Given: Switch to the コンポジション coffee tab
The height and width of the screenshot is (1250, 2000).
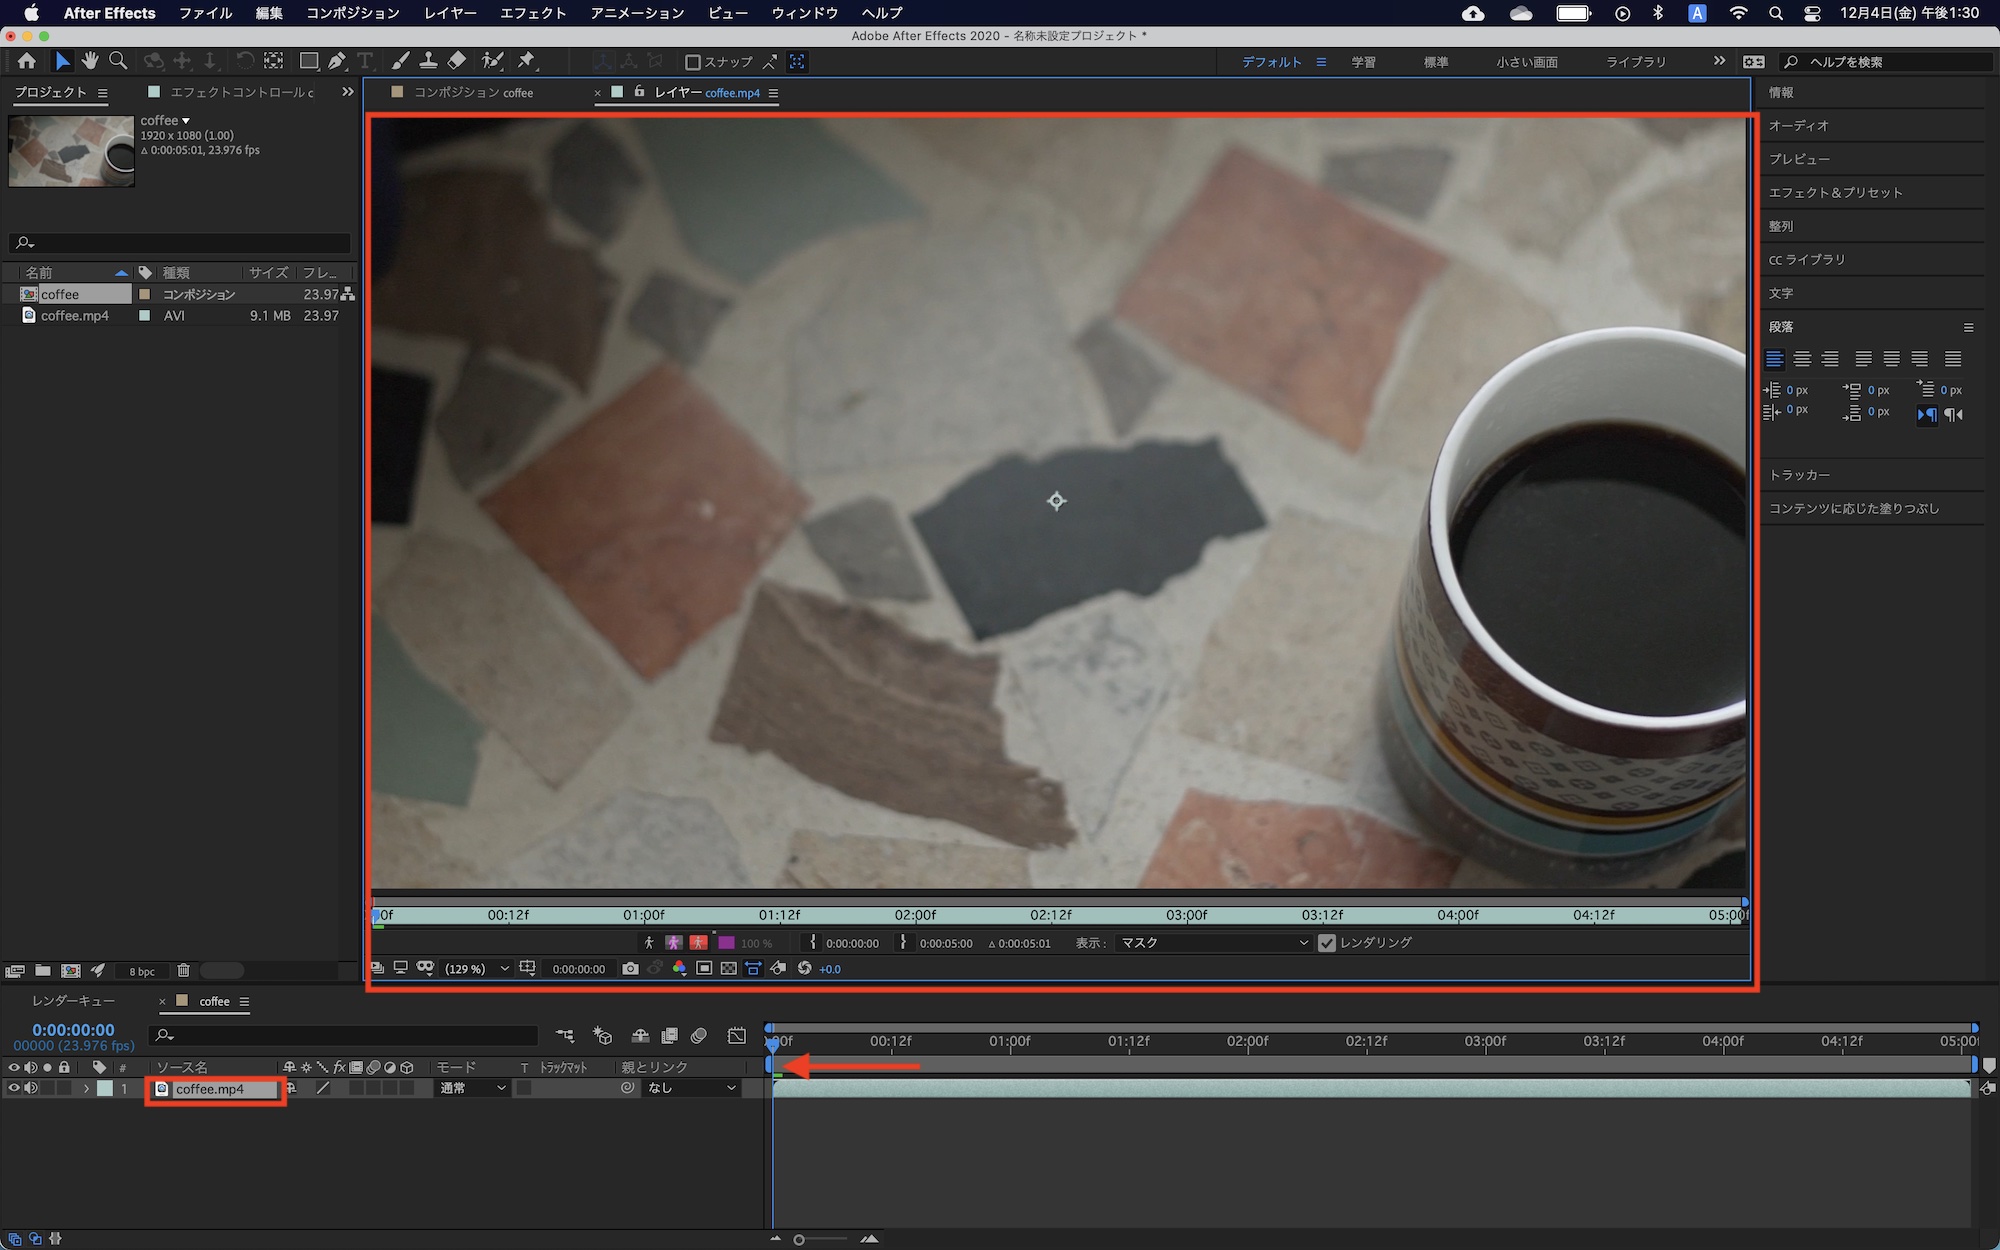Looking at the screenshot, I should click(473, 92).
